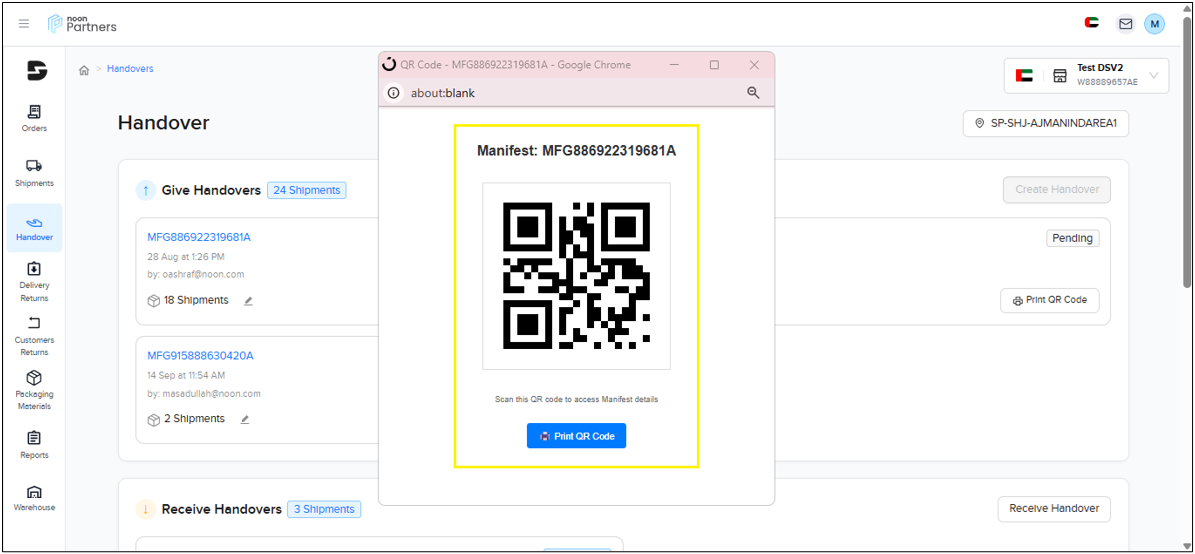Open the M user avatar
Screen dimensions: 1195x554
coord(1155,24)
